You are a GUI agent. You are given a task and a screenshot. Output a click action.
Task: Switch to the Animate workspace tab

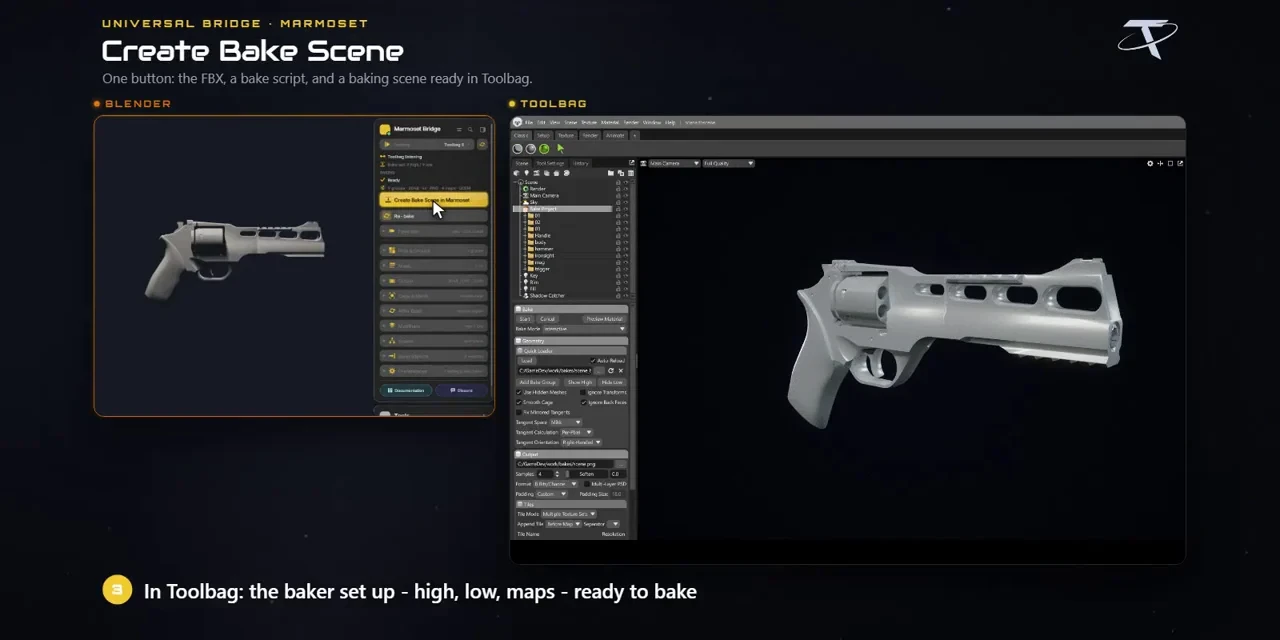point(615,135)
